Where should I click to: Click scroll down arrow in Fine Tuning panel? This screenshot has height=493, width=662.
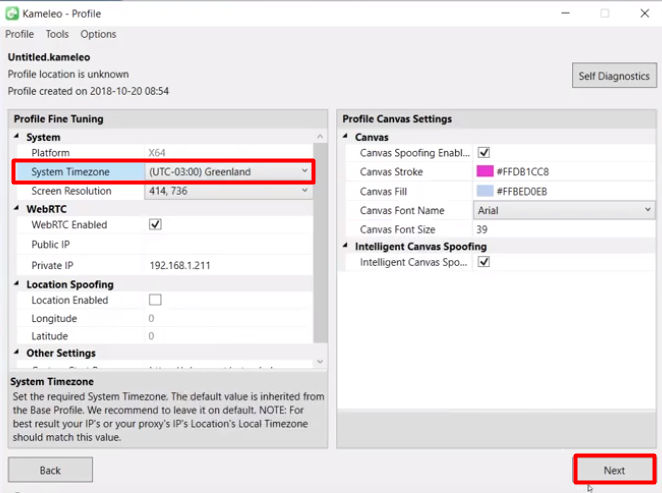pyautogui.click(x=320, y=362)
